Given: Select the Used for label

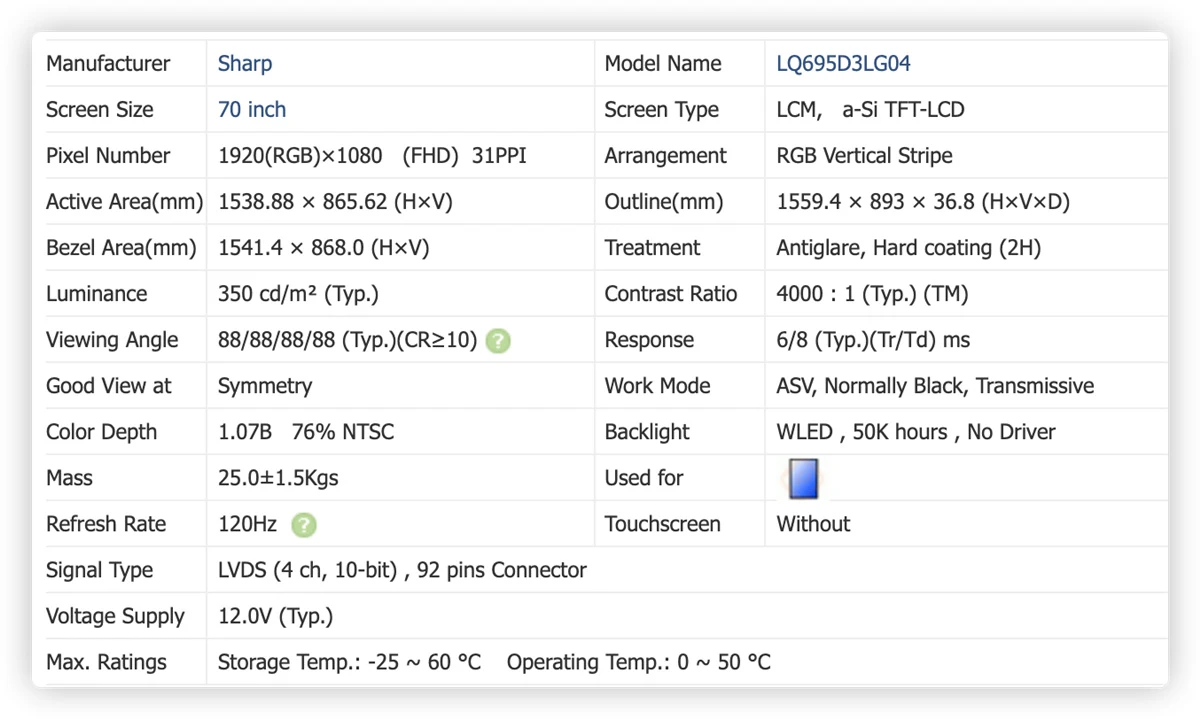Looking at the screenshot, I should pyautogui.click(x=643, y=477).
